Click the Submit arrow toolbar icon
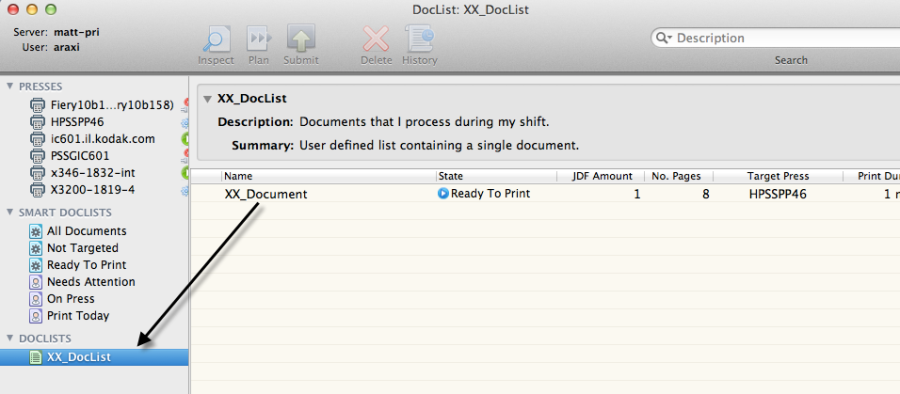Screen dimensions: 900x394 (x=301, y=38)
